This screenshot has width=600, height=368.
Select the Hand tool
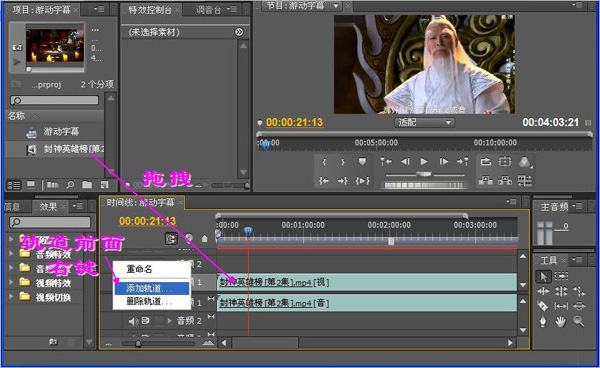[x=561, y=322]
